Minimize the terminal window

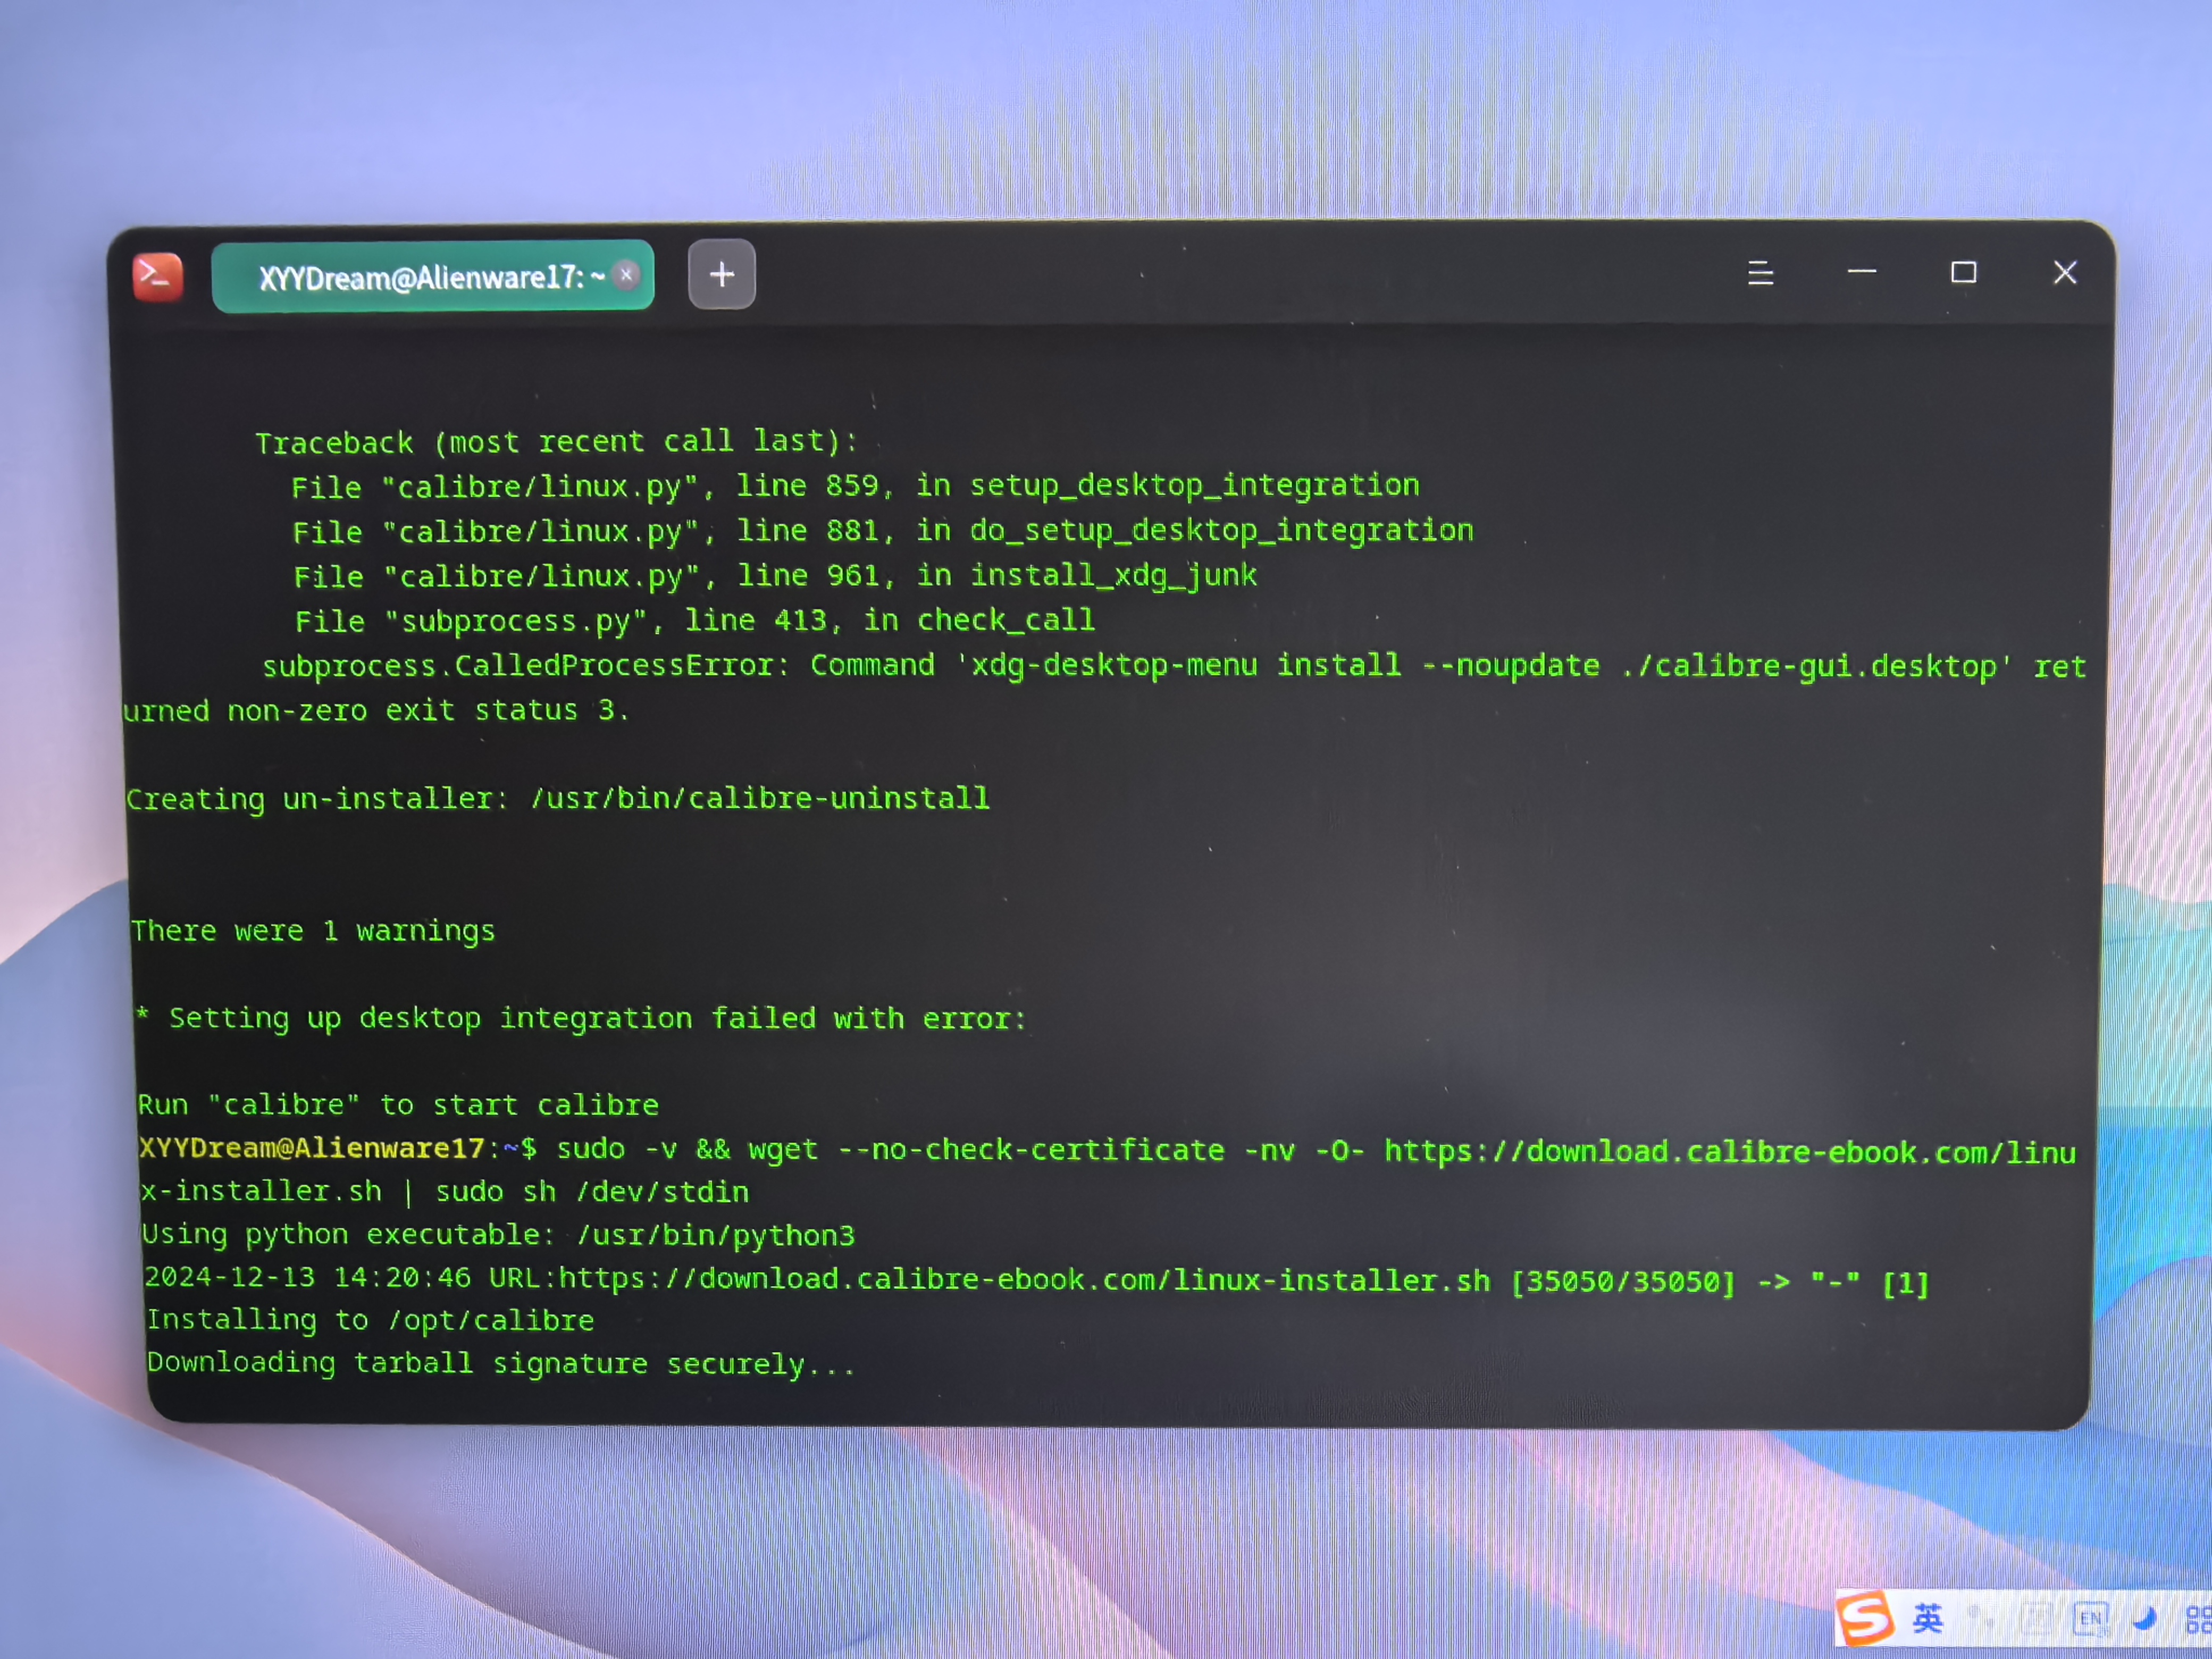pyautogui.click(x=1861, y=271)
